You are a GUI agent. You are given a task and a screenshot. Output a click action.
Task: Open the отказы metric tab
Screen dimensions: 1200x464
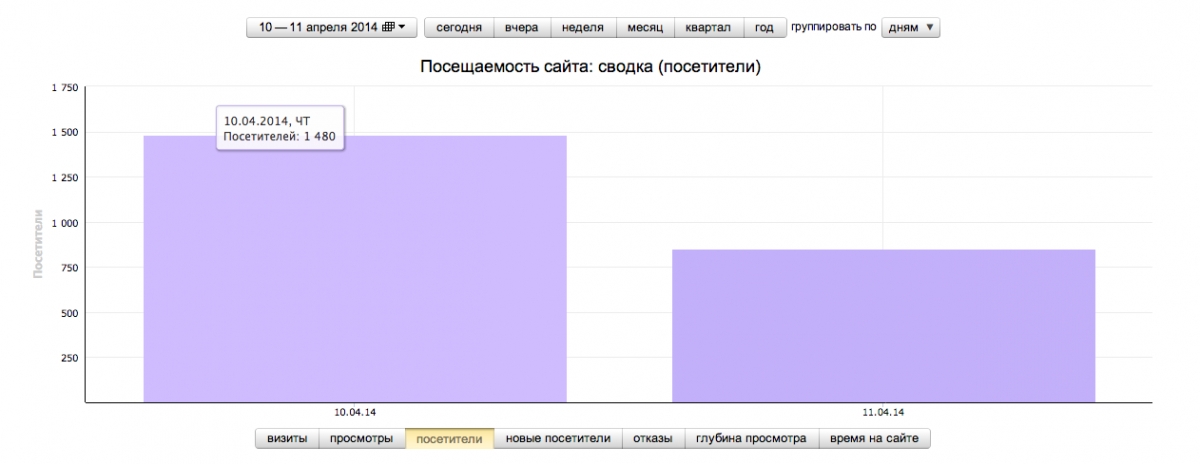coord(653,438)
